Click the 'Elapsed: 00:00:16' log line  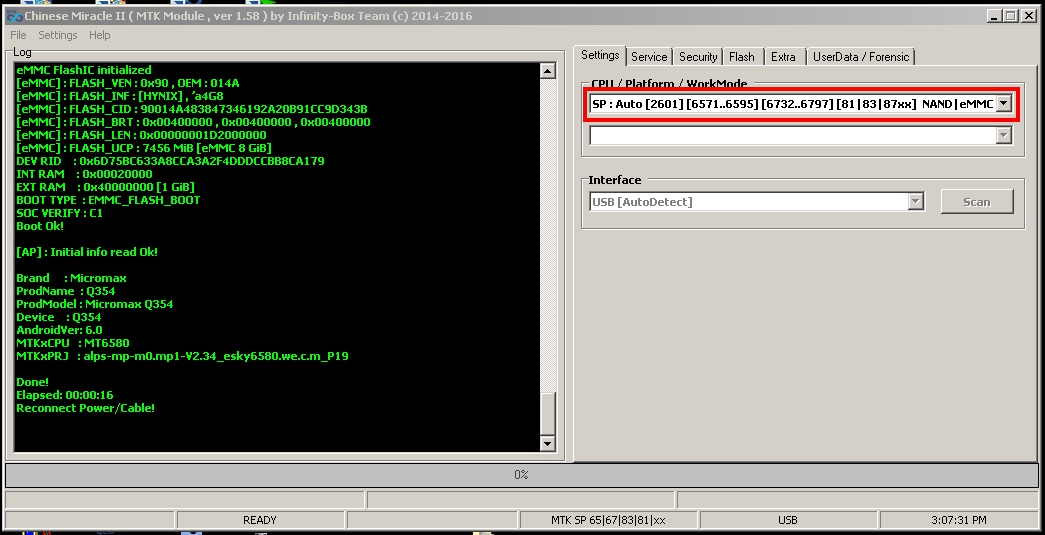click(x=65, y=395)
